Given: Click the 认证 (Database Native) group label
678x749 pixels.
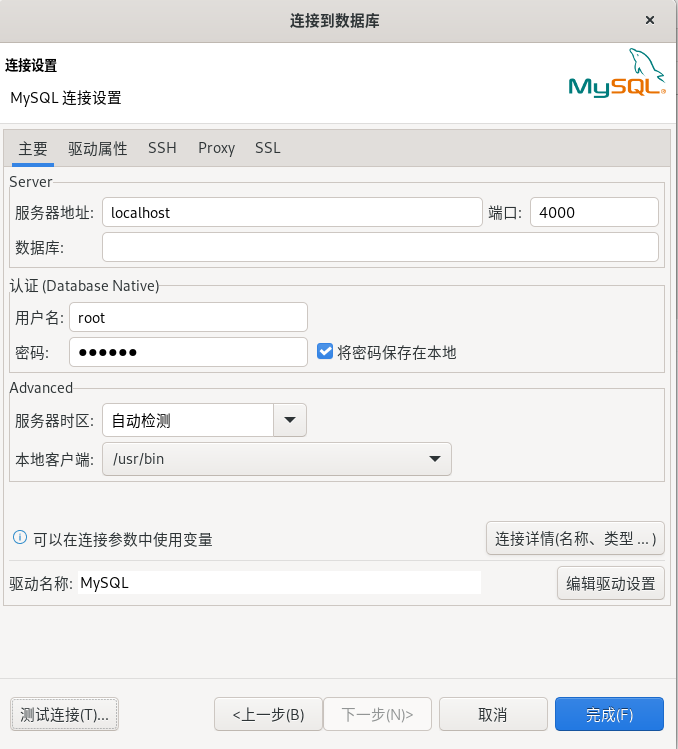Looking at the screenshot, I should coord(85,286).
